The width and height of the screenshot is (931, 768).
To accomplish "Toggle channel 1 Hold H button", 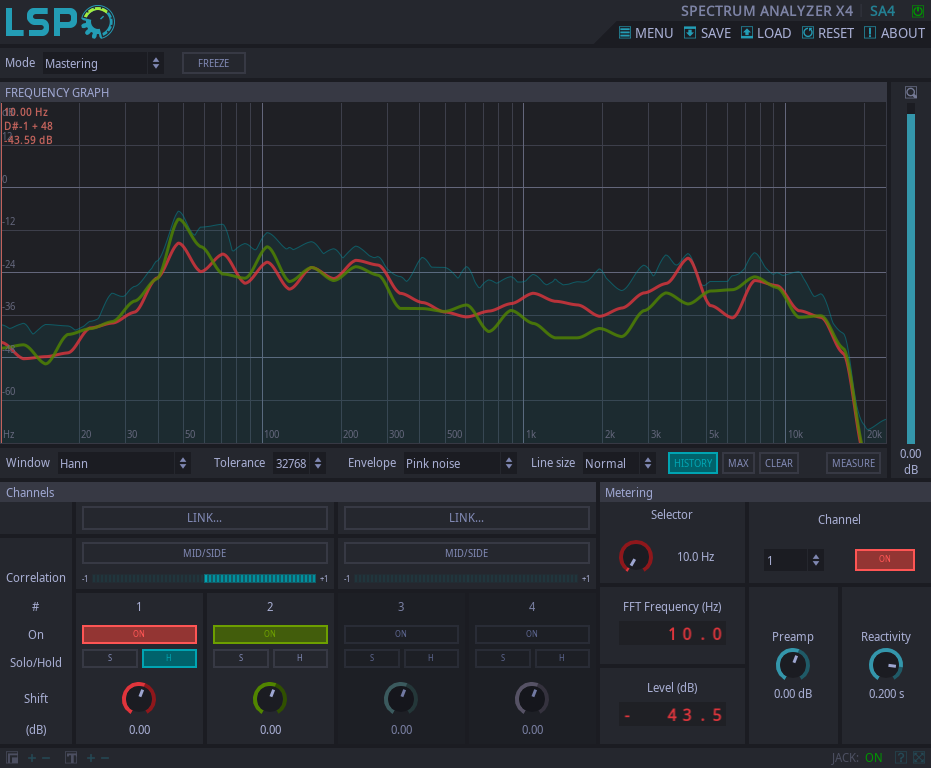I will coord(169,658).
